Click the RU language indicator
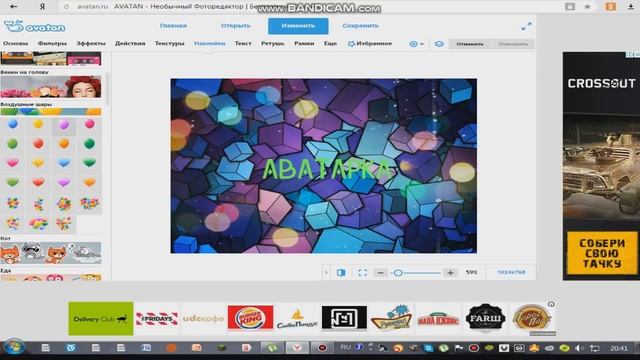The height and width of the screenshot is (360, 640). 345,347
